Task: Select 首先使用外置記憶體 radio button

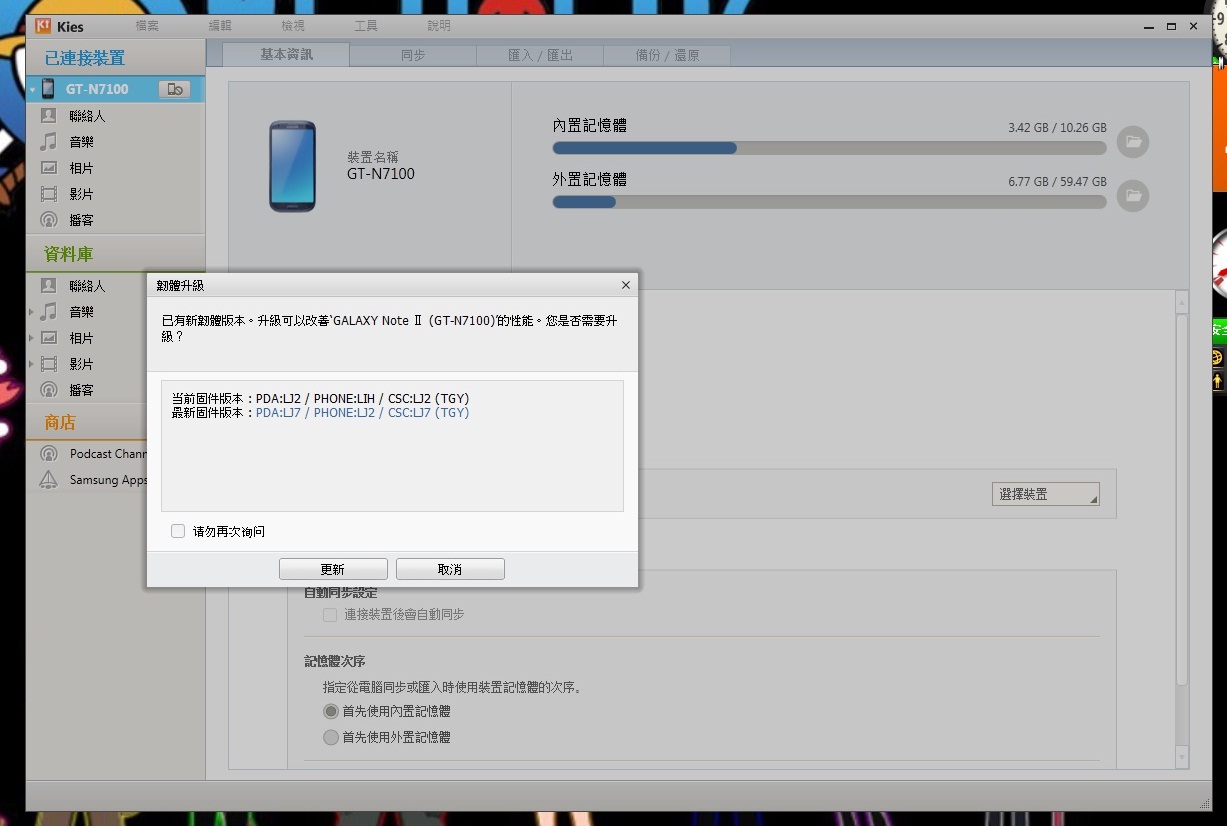Action: click(331, 737)
